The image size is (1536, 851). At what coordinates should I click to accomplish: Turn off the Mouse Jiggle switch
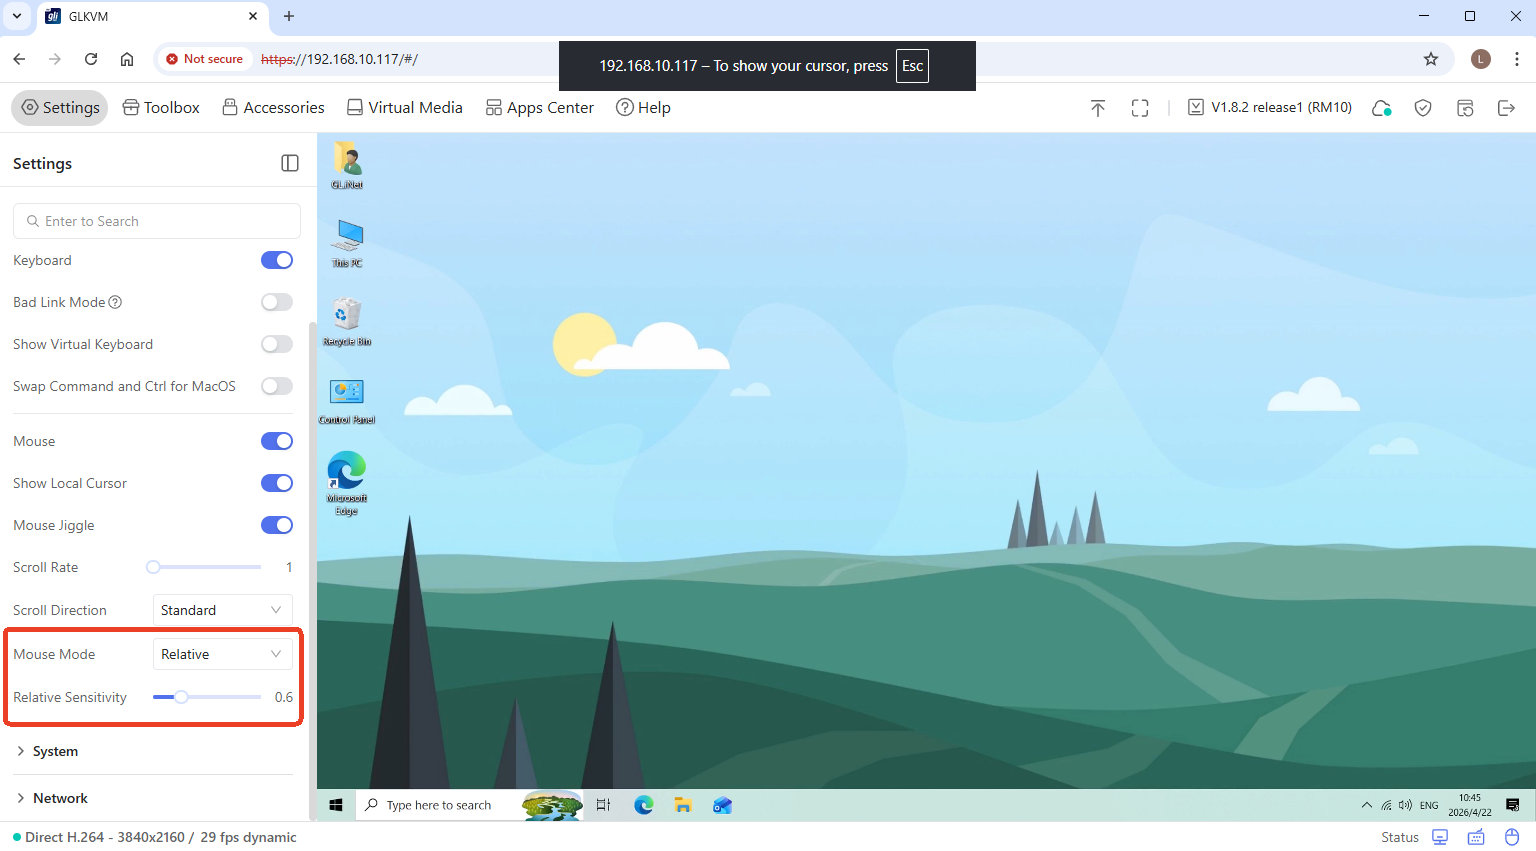[277, 525]
